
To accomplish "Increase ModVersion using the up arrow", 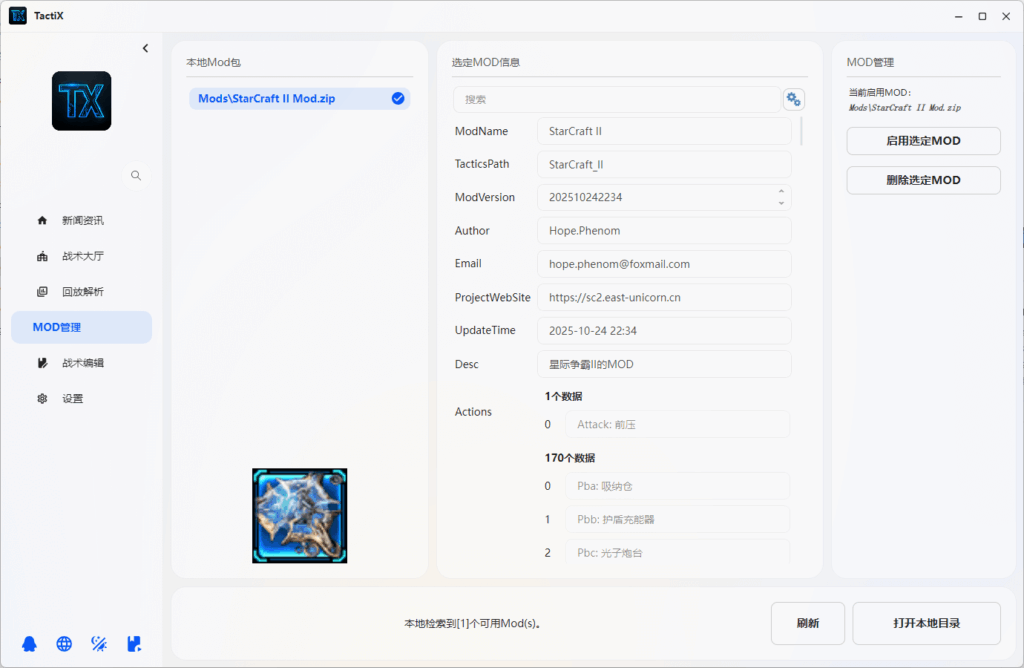I will 781,191.
